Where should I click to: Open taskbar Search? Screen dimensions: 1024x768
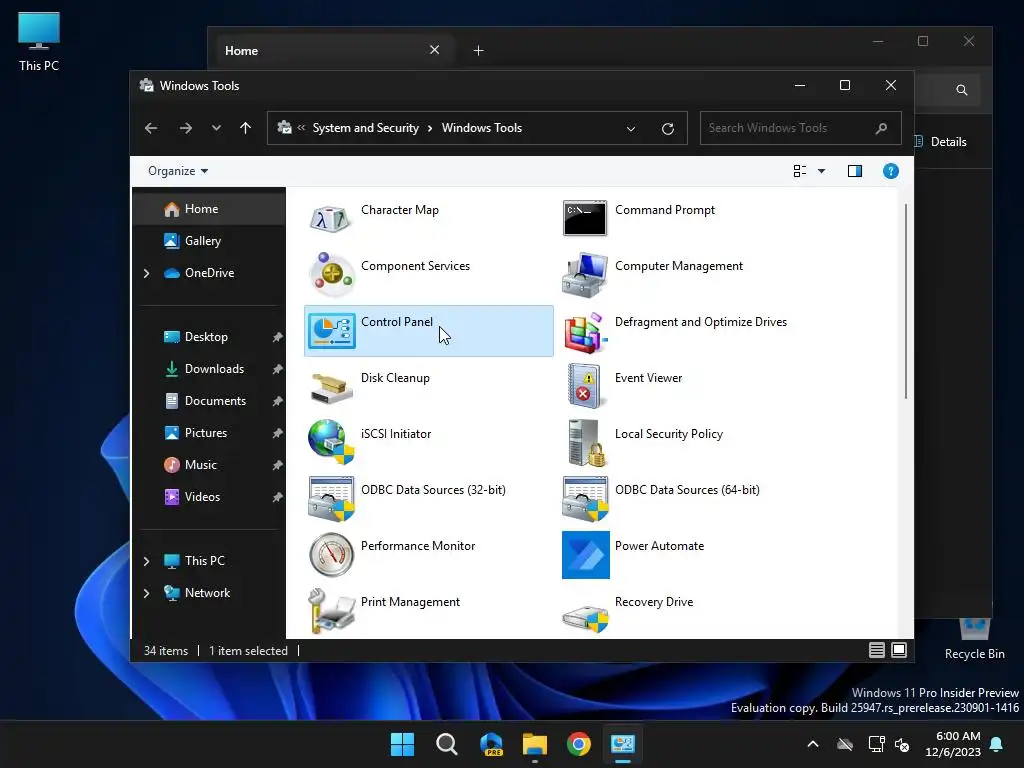pos(447,744)
